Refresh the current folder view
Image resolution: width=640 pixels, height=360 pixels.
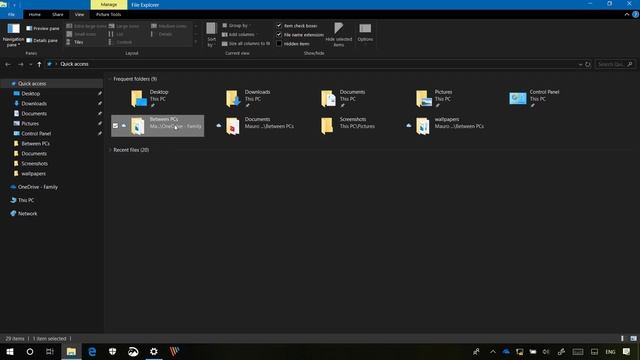coord(588,64)
